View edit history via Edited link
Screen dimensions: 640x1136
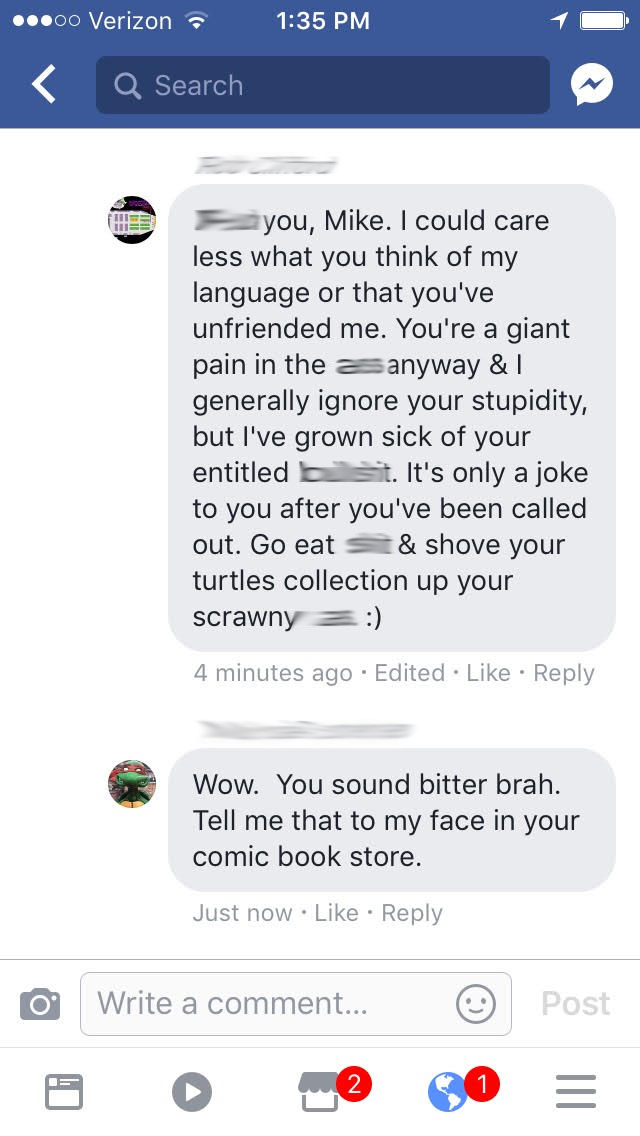pos(410,673)
